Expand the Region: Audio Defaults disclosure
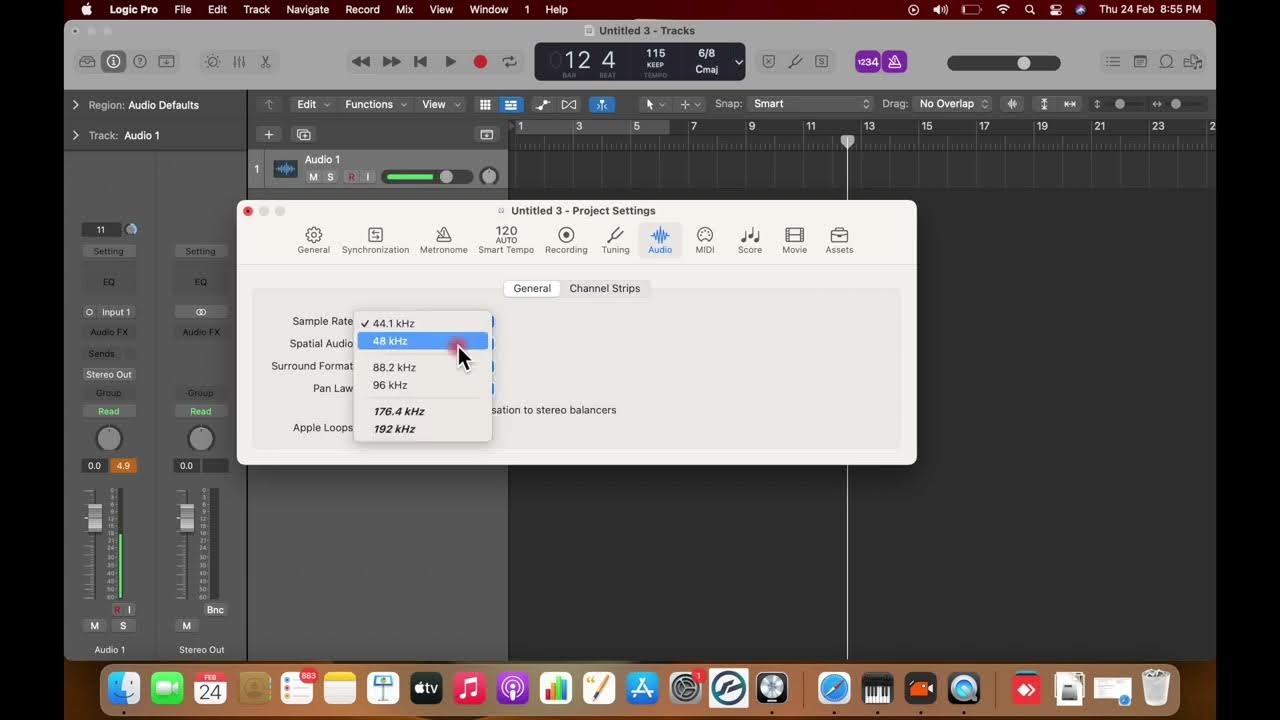Screen dimensions: 1280x720 [75, 104]
